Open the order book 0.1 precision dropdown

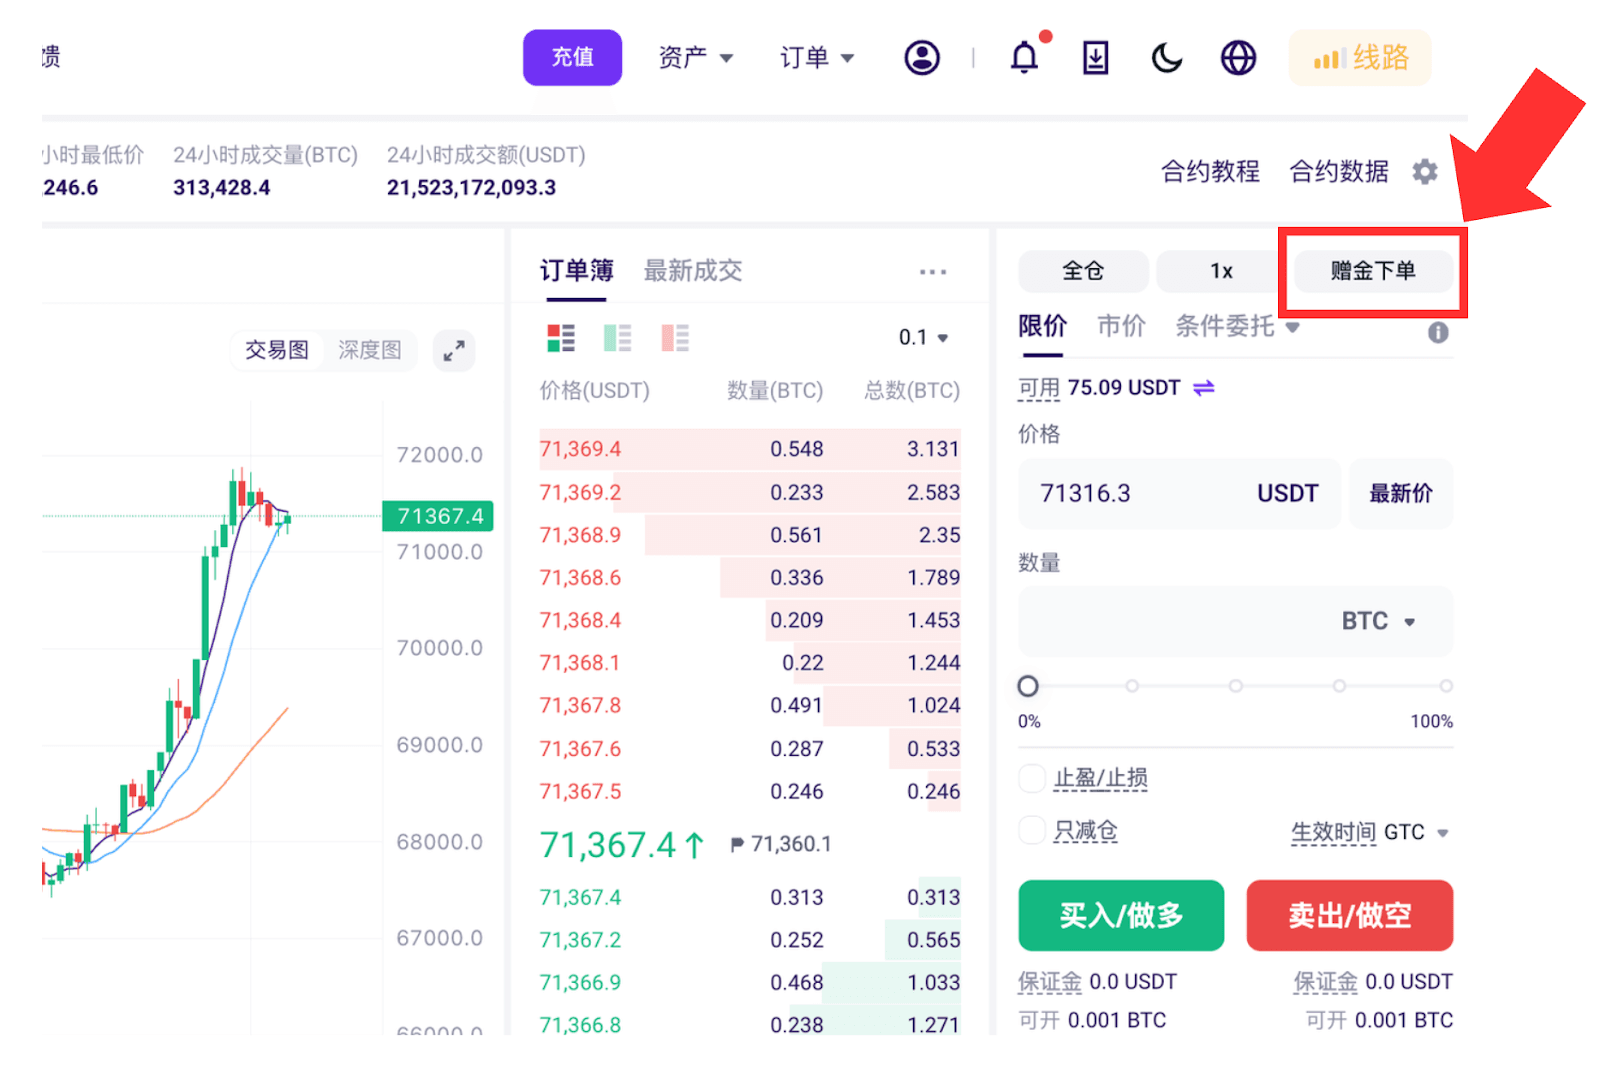tap(923, 337)
